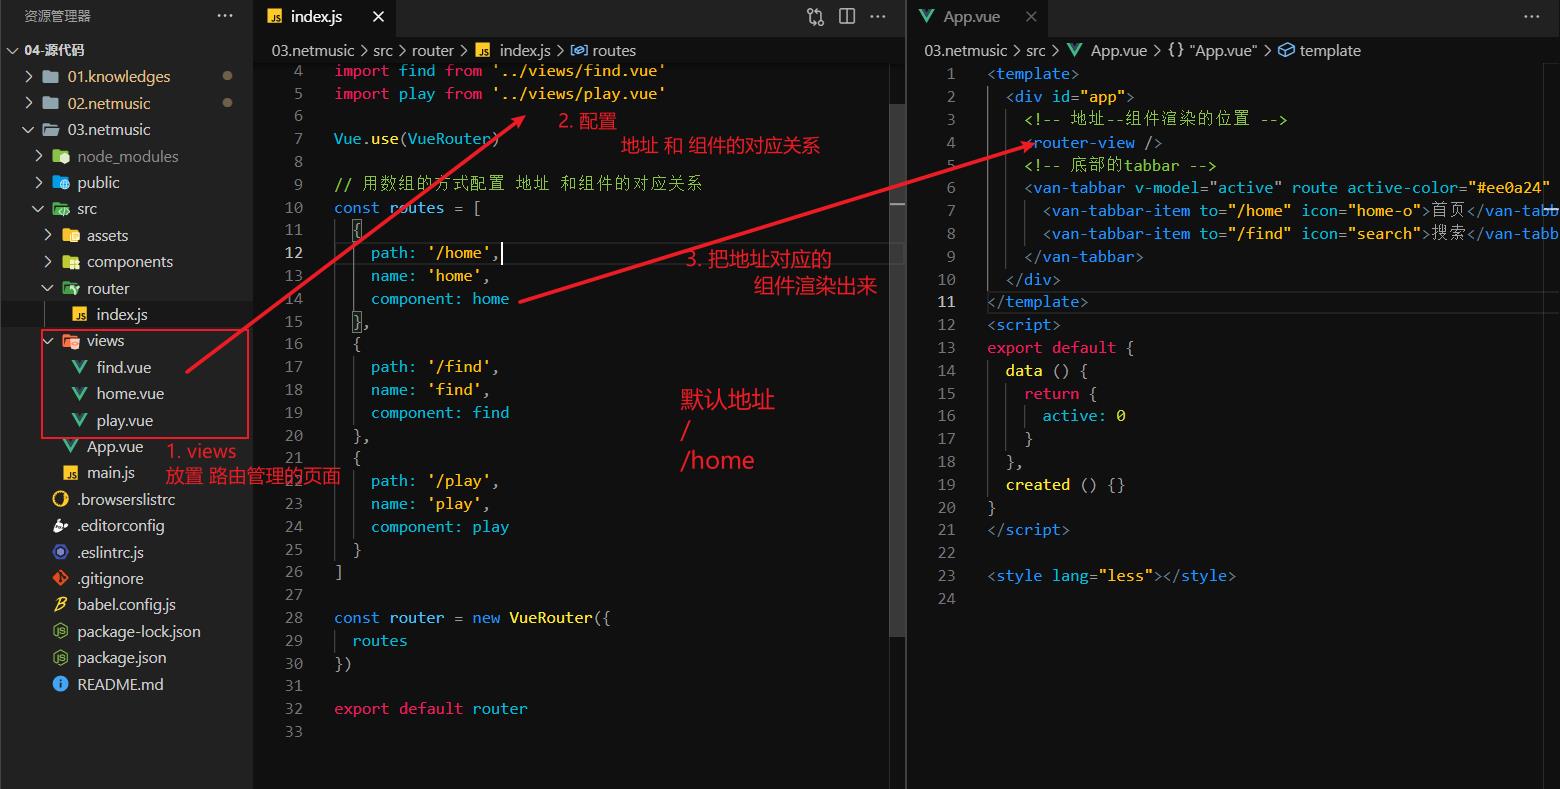The image size is (1560, 789).
Task: Click the compare changes icon in editor toolbar
Action: click(816, 16)
